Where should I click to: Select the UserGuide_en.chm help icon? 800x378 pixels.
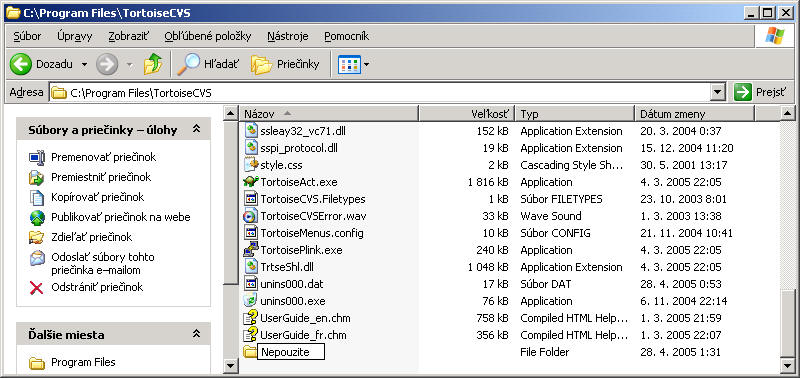pos(251,318)
